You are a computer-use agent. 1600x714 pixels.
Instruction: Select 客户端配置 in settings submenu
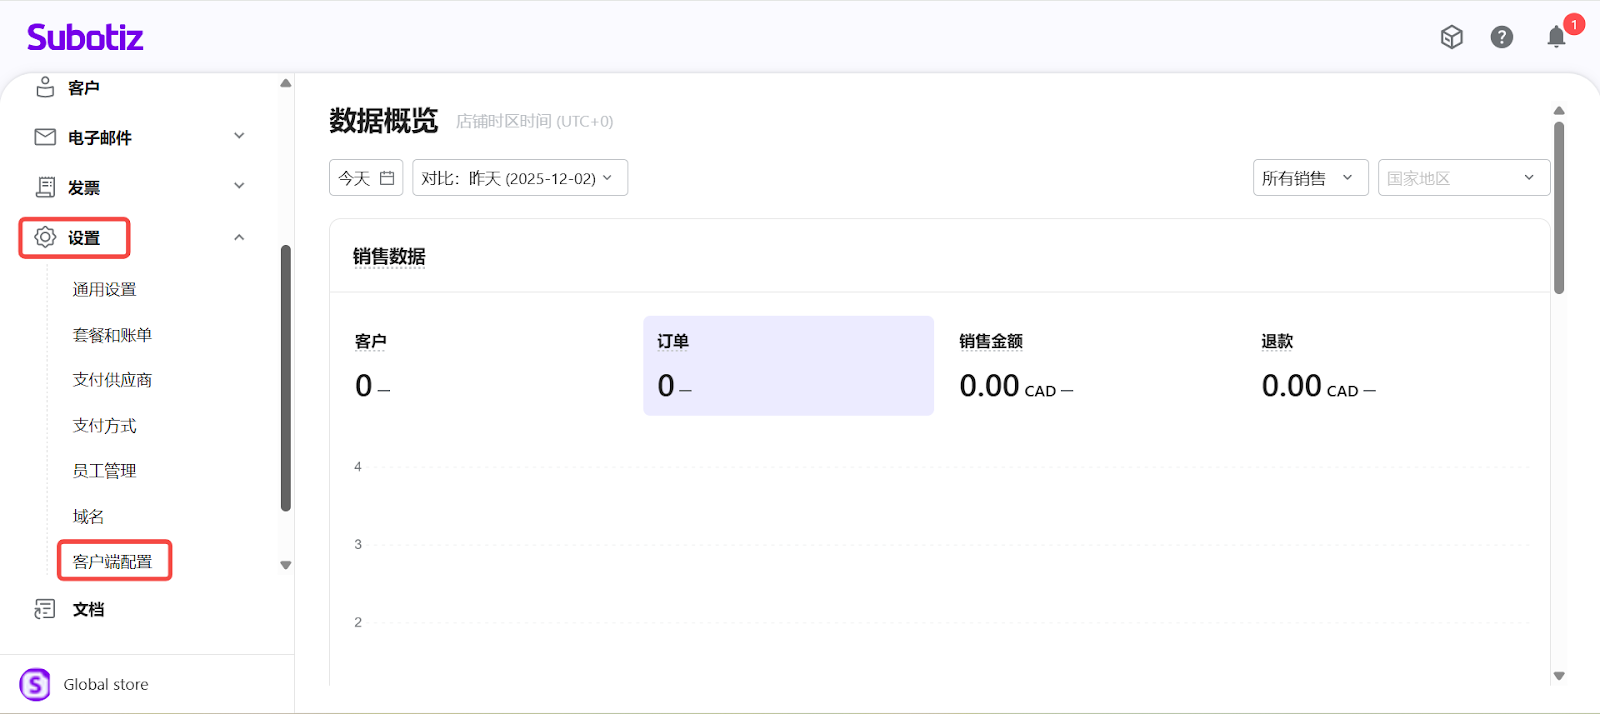113,561
